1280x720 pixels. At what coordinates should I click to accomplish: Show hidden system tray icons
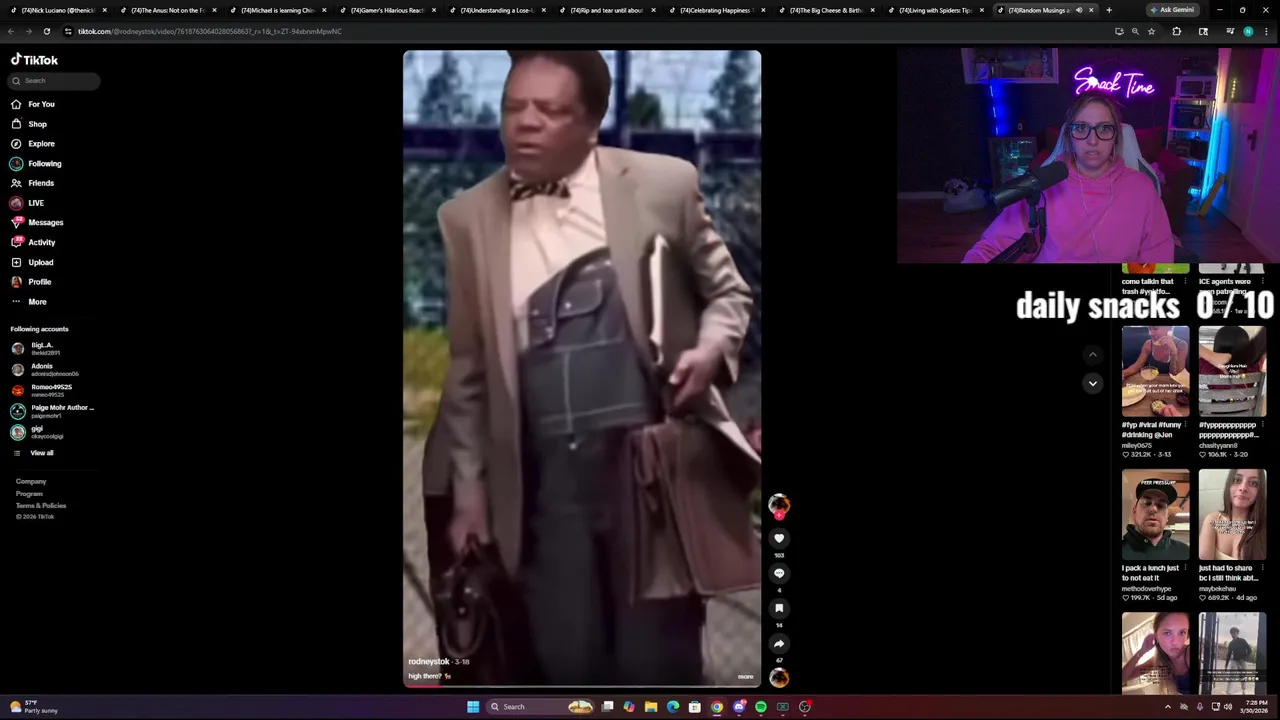click(x=1167, y=707)
